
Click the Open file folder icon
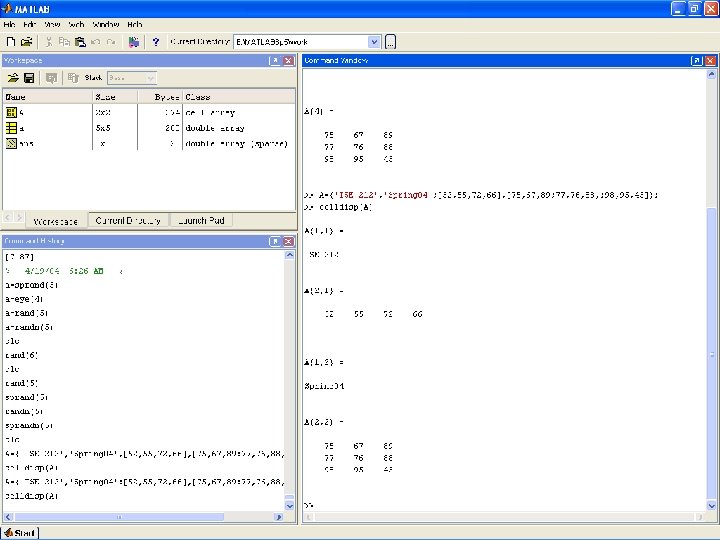pos(27,42)
